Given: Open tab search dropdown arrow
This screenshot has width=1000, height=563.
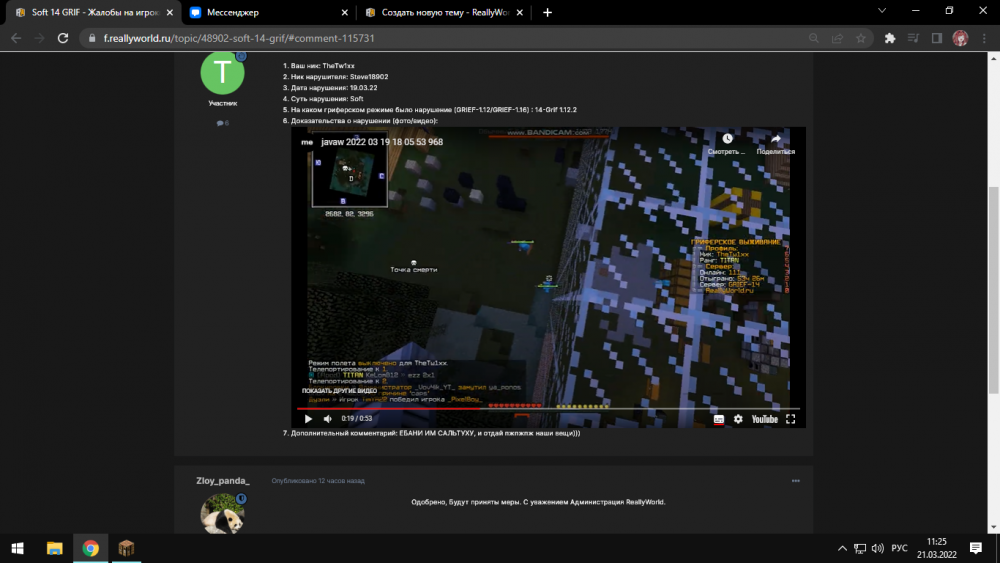Looking at the screenshot, I should 882,11.
